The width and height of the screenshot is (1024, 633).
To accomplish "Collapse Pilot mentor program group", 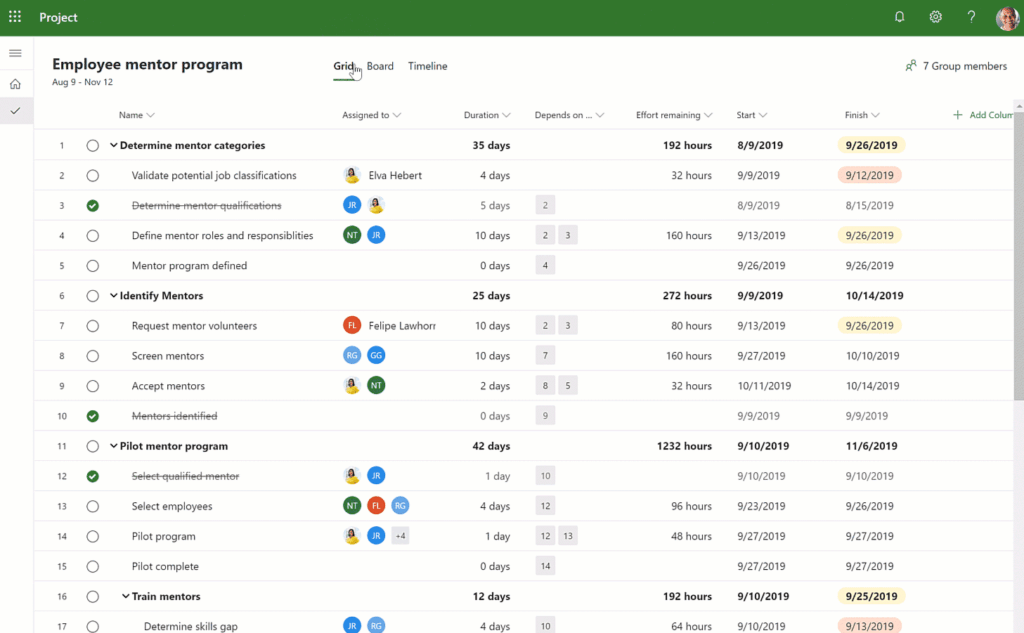I will point(114,446).
